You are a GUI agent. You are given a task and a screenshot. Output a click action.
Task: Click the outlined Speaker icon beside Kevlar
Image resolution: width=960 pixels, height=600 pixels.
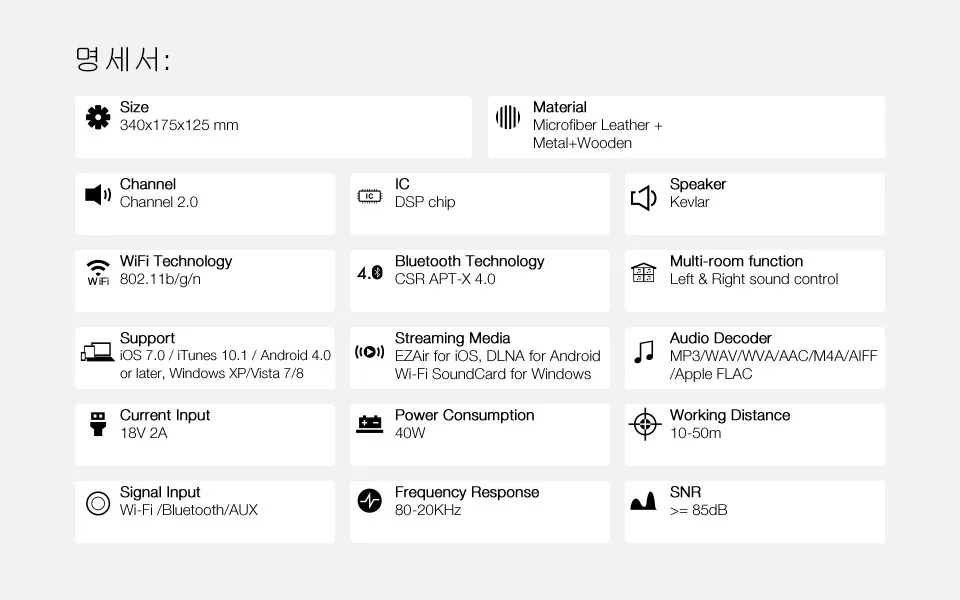click(x=643, y=198)
